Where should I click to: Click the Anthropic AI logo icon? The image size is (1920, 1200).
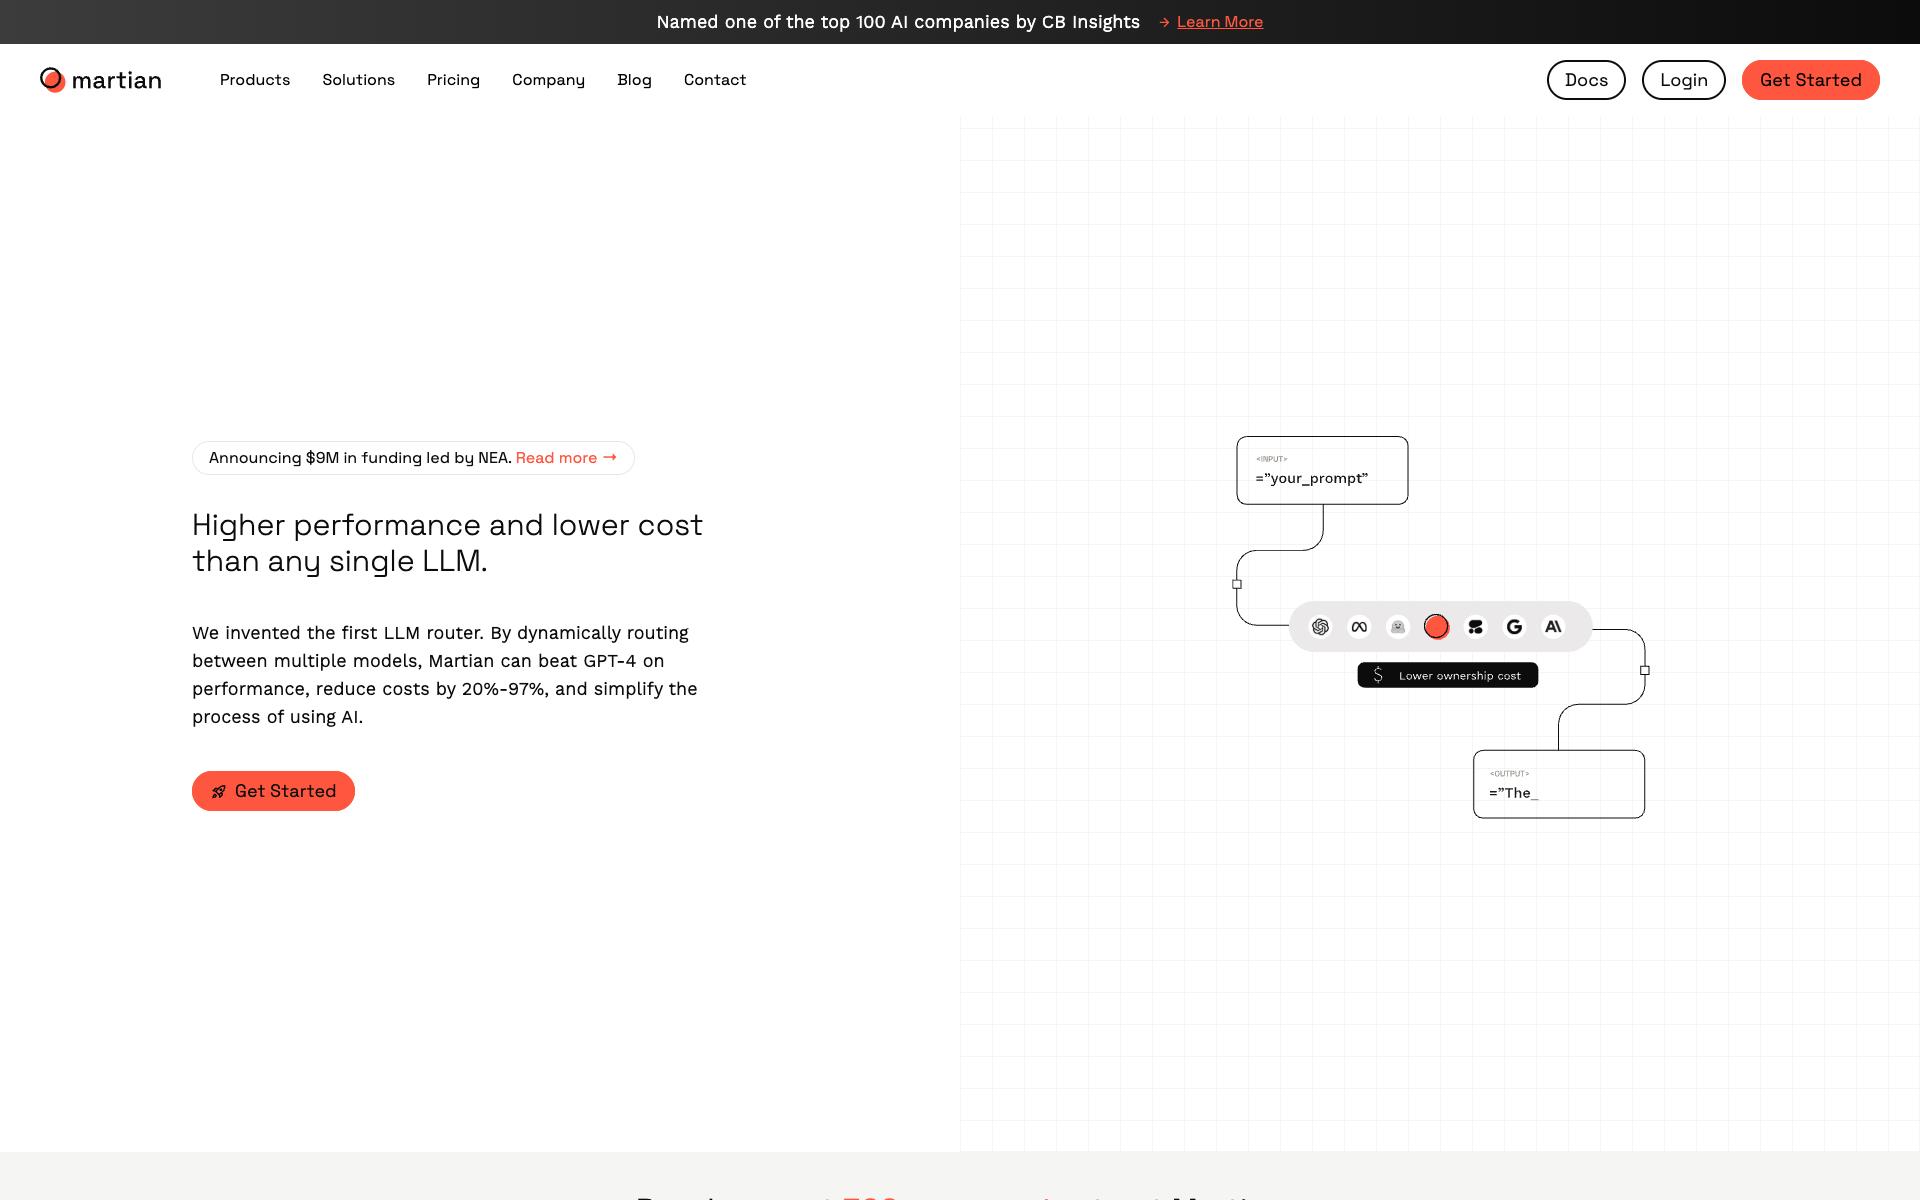coord(1553,627)
